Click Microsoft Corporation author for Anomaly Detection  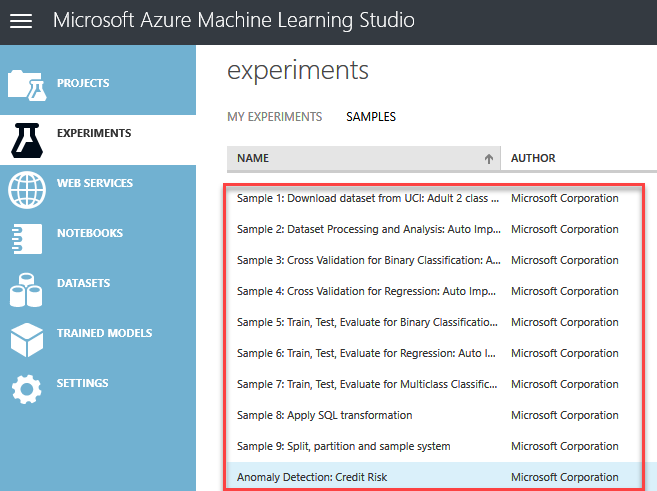564,477
